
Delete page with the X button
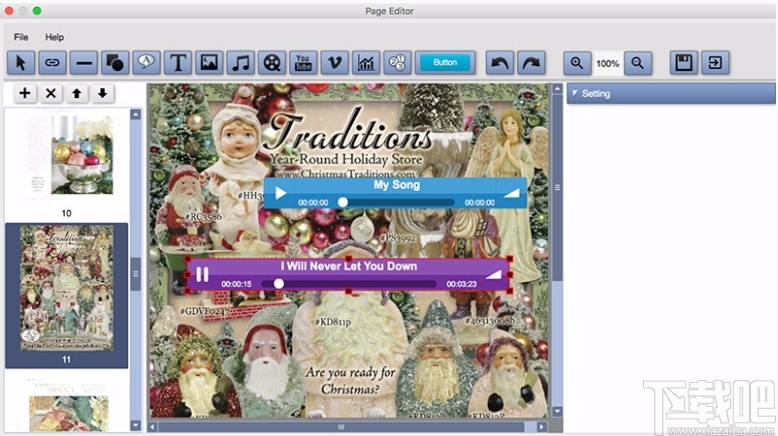(51, 93)
